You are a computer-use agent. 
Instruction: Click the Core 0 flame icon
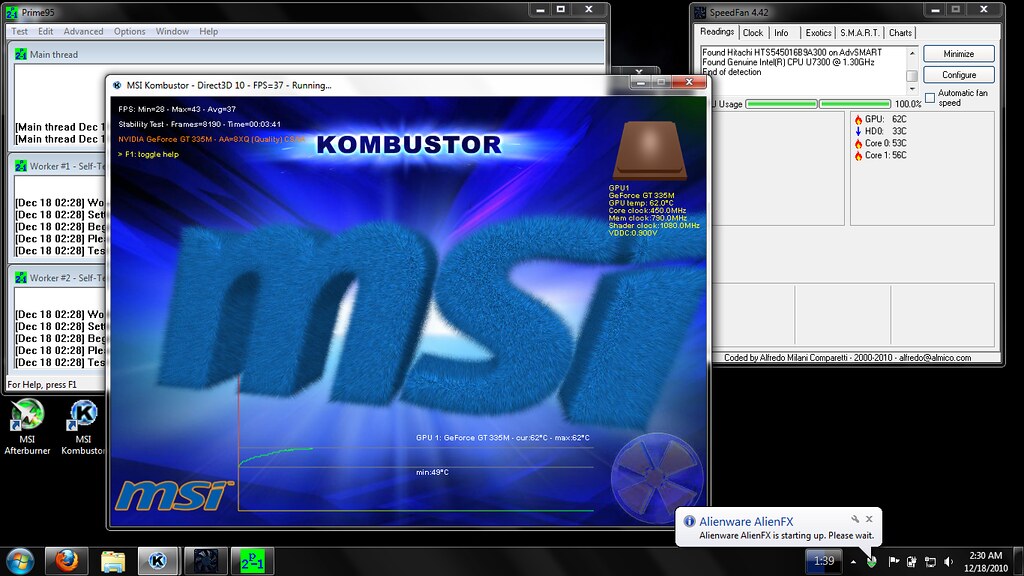pos(858,143)
